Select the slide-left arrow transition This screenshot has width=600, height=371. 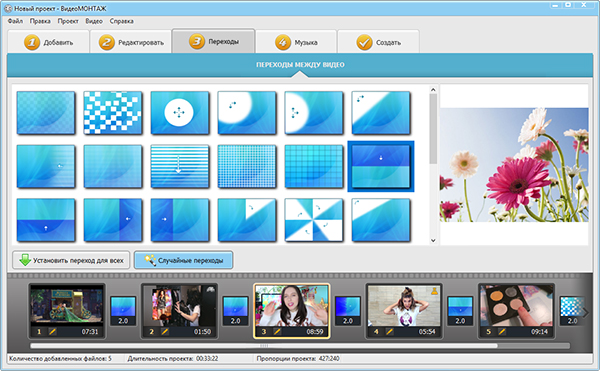[112, 220]
